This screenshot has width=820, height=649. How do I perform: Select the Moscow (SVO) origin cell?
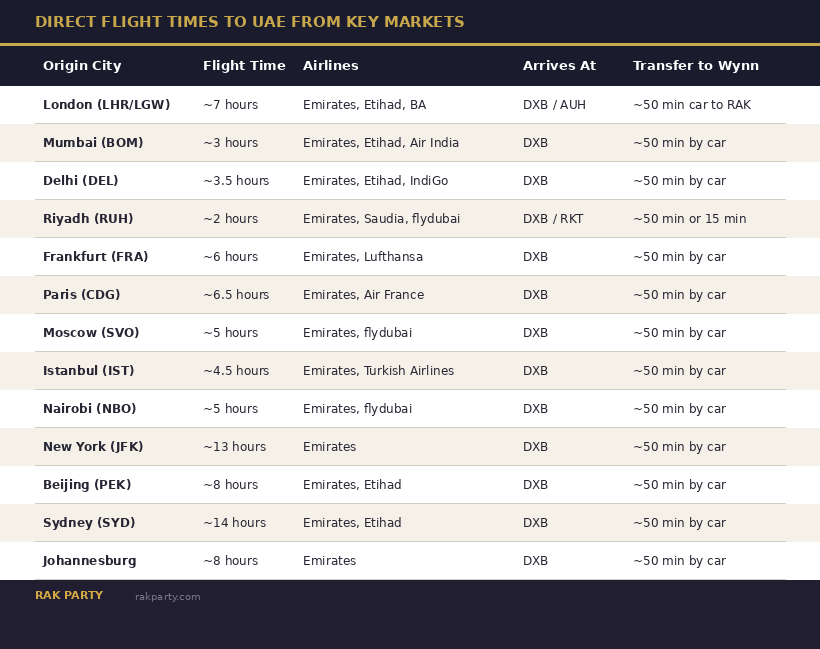click(x=91, y=333)
